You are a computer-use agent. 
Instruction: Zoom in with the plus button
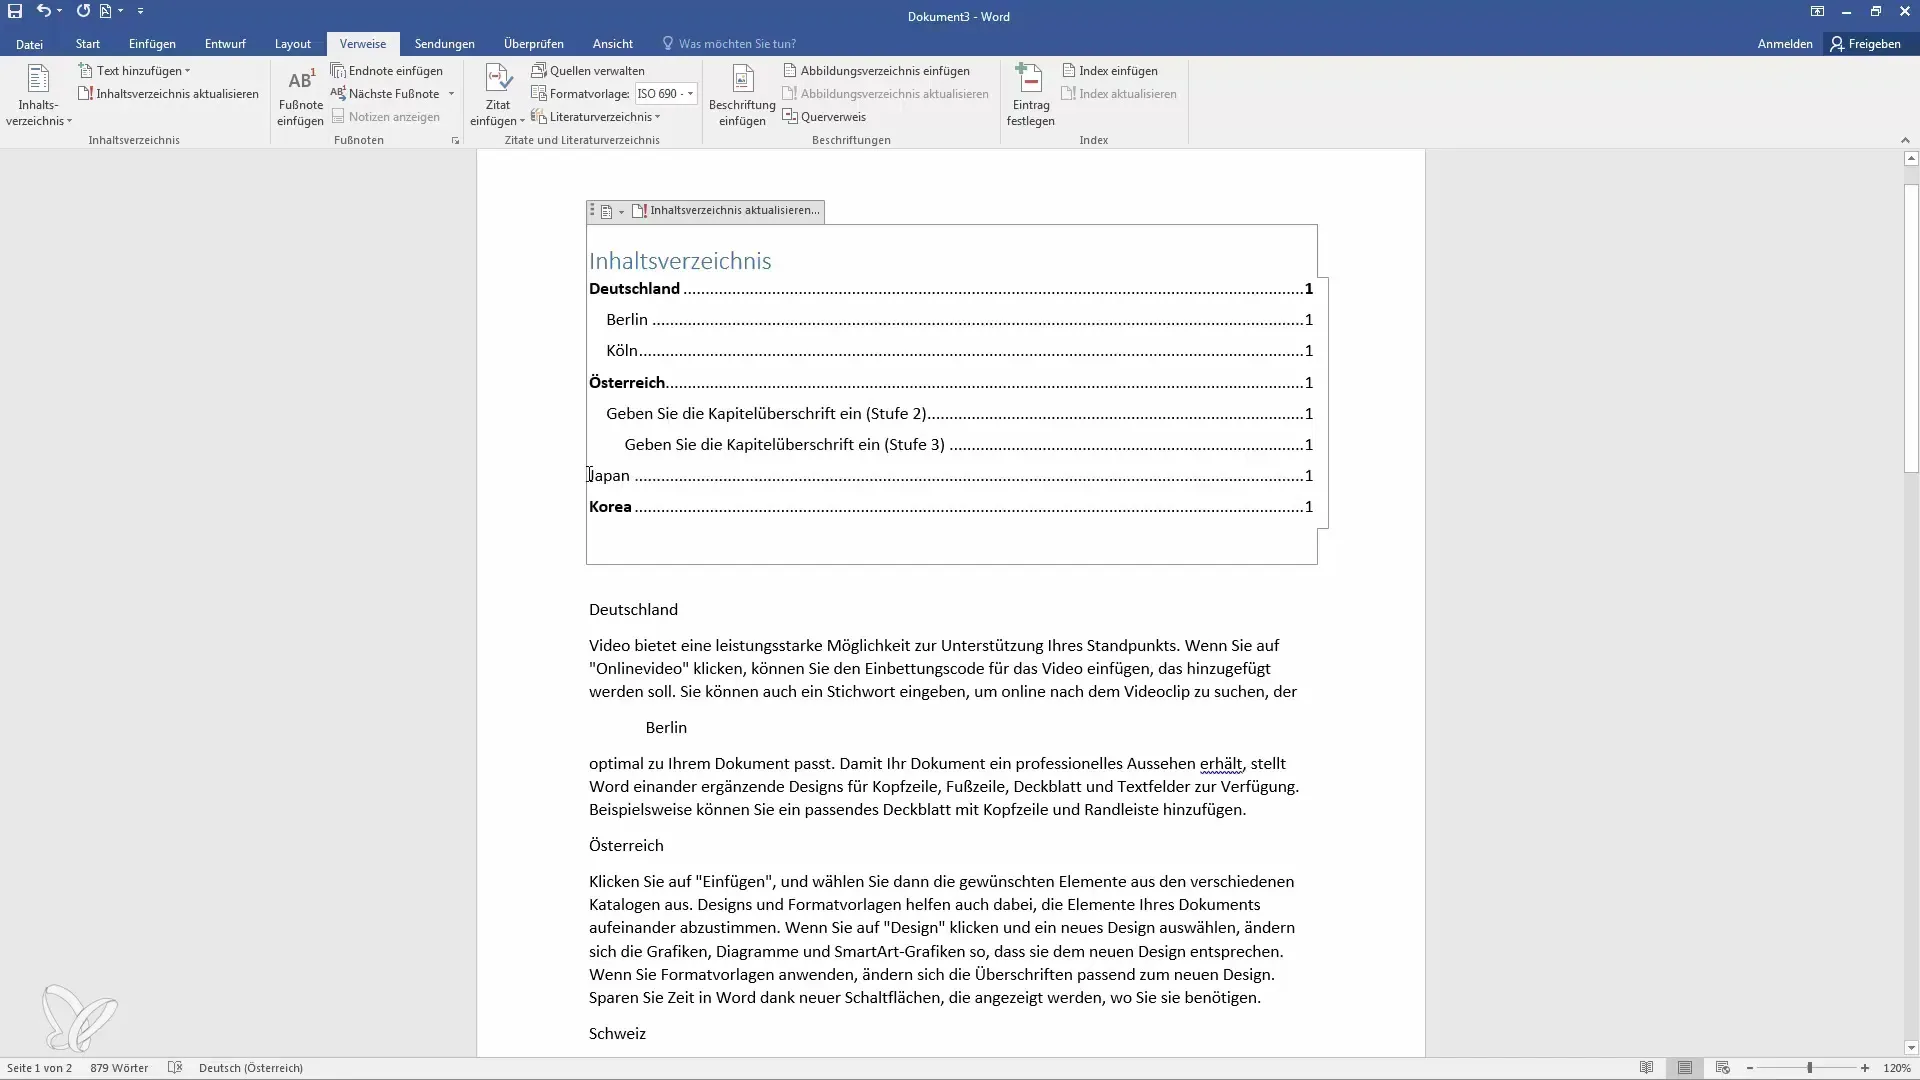pos(1865,1068)
